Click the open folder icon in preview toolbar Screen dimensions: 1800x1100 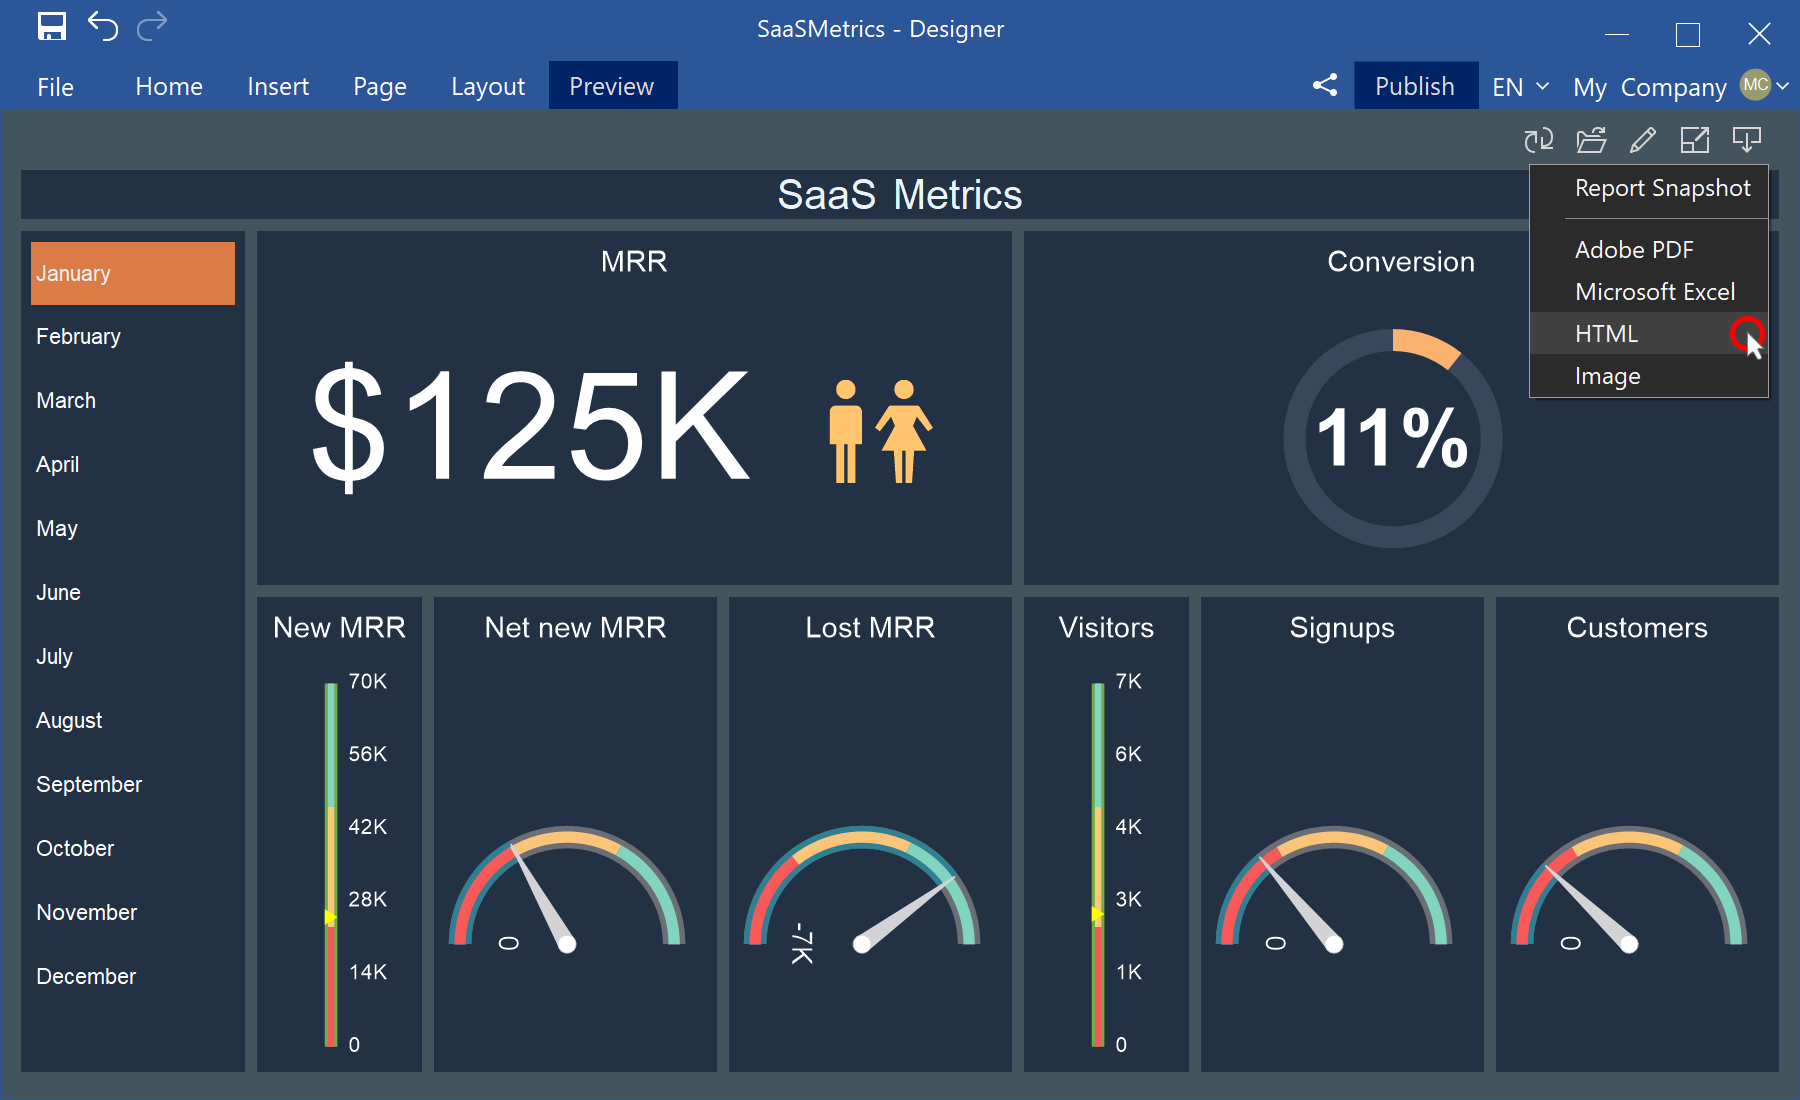pyautogui.click(x=1591, y=140)
